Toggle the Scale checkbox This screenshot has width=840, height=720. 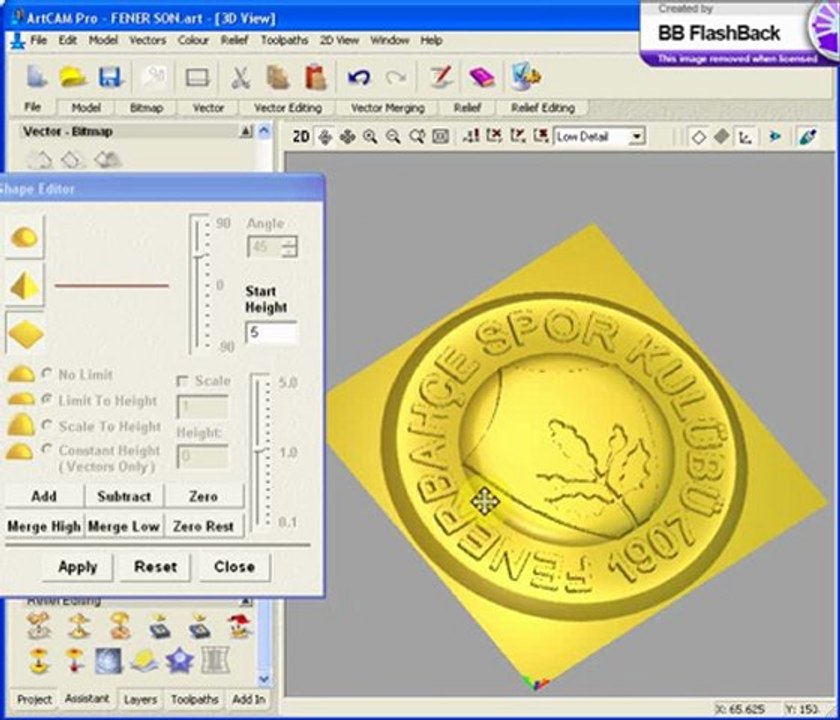point(183,381)
